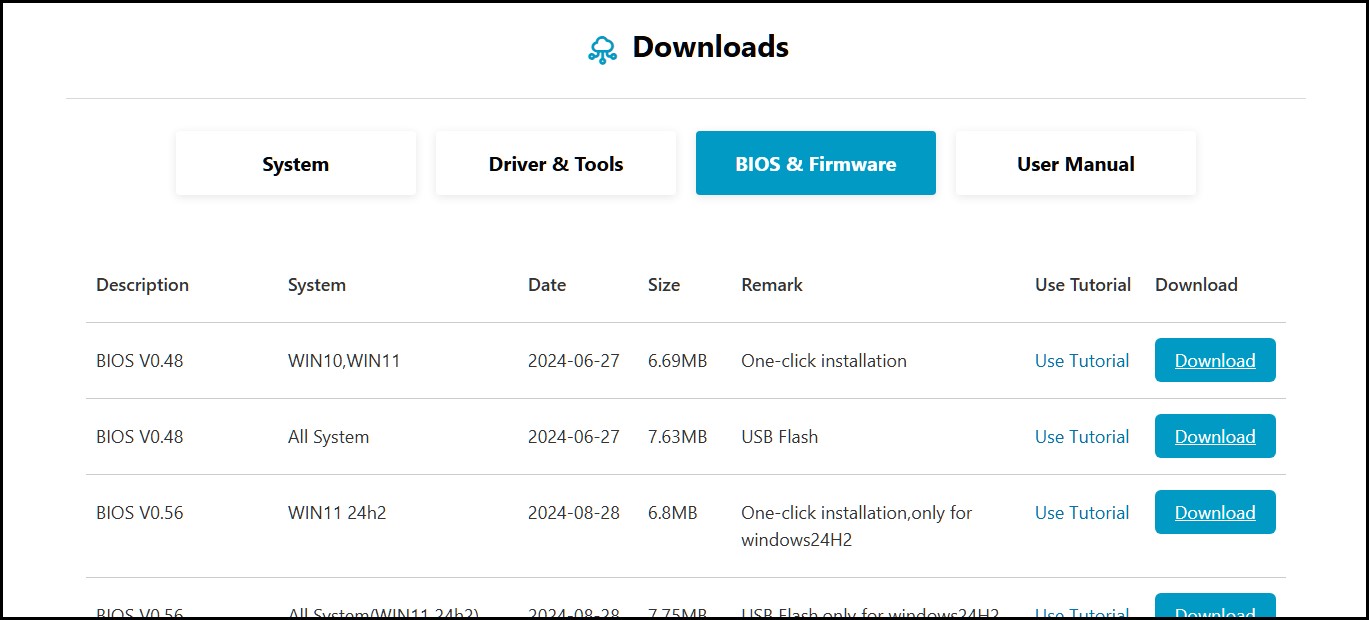
Task: Open Use Tutorial for BIOS V0.48 USB Flash
Action: point(1082,437)
